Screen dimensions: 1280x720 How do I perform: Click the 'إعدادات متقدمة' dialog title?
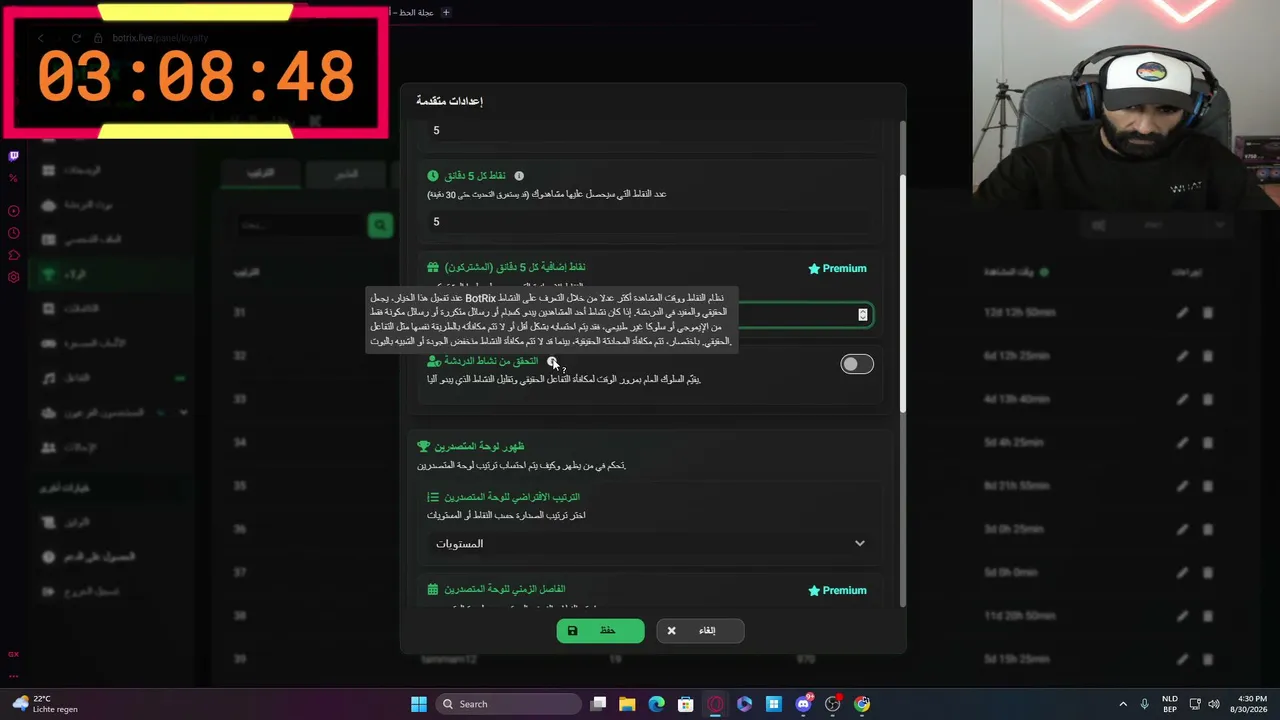coord(450,101)
